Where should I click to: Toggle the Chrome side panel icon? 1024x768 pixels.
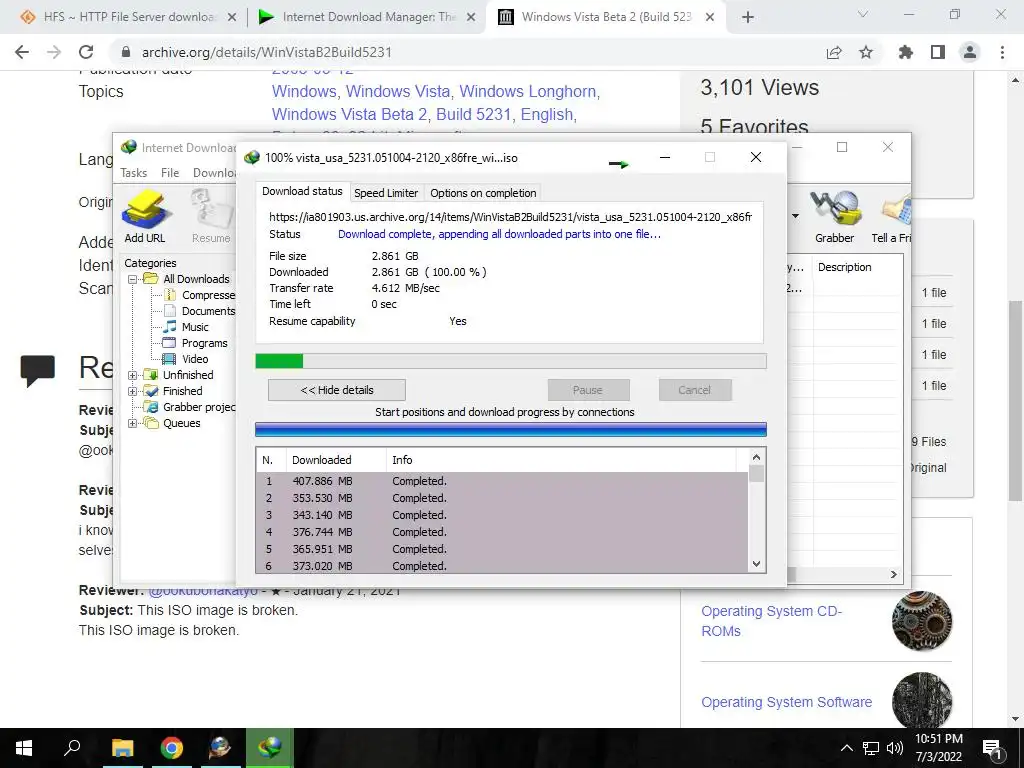click(938, 52)
